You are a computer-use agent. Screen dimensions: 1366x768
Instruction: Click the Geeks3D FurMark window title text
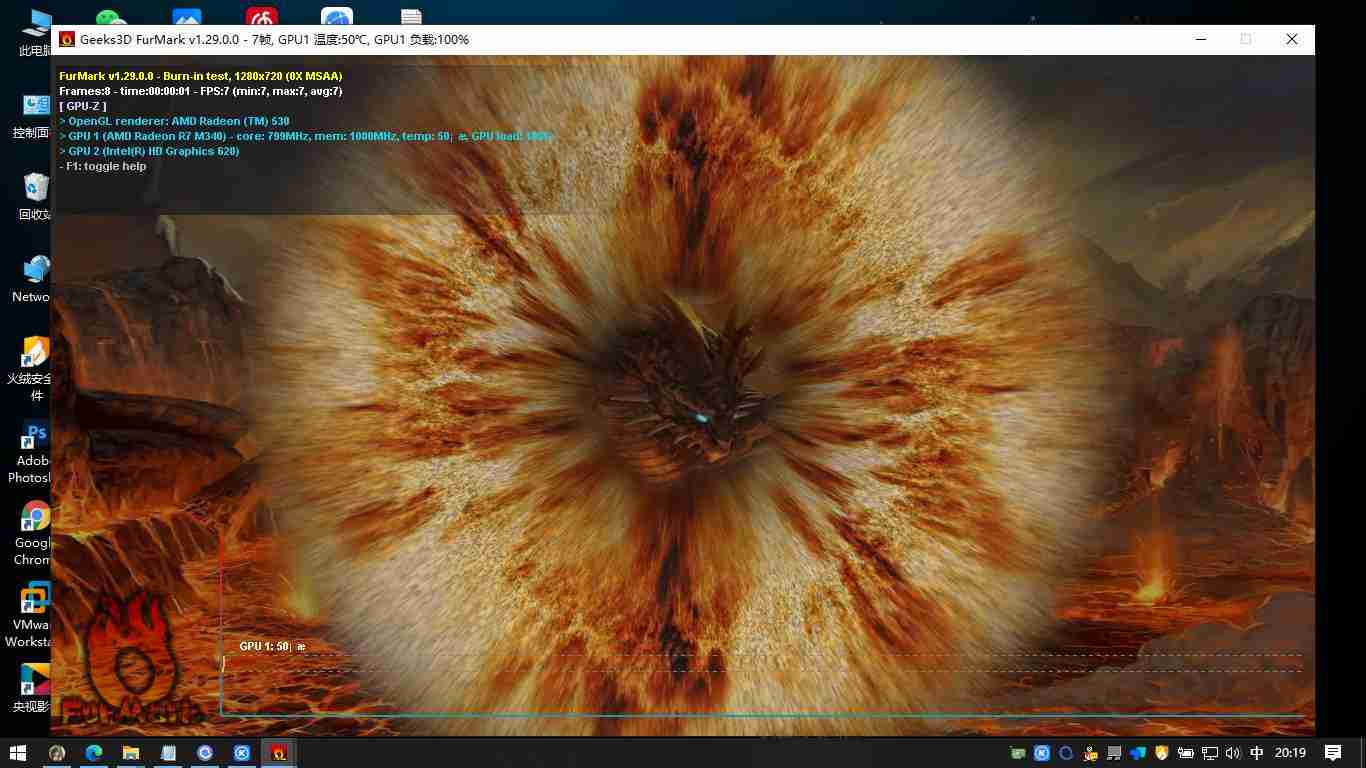[x=274, y=39]
